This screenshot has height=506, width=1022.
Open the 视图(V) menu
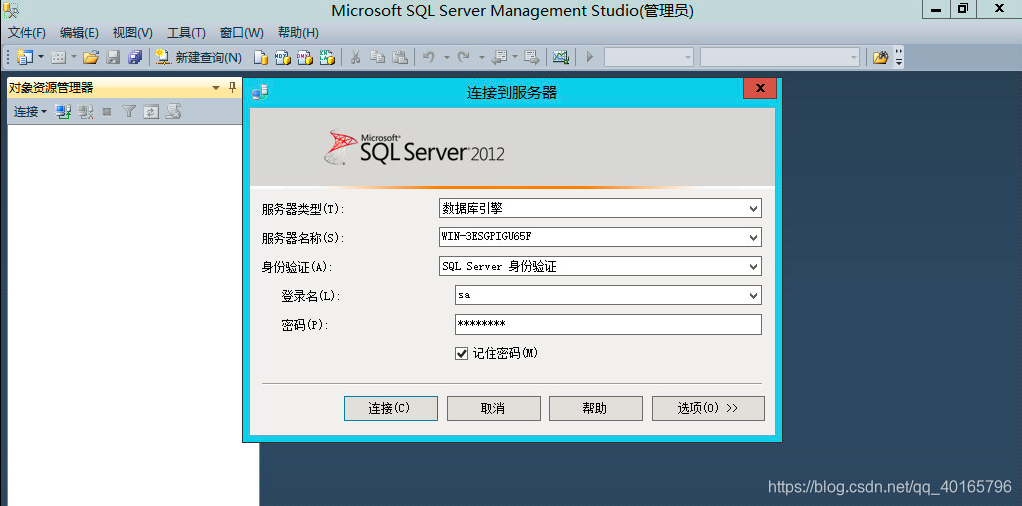tap(132, 33)
